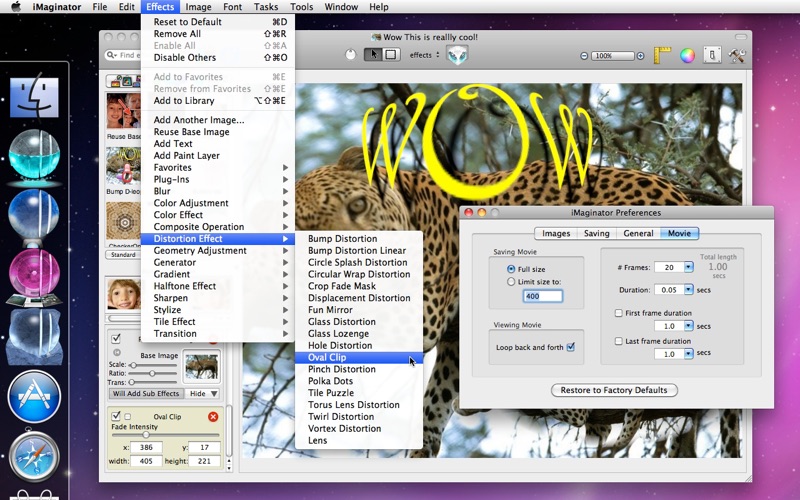800x500 pixels.
Task: Expand the Color Adjustment submenu
Action: coord(218,203)
